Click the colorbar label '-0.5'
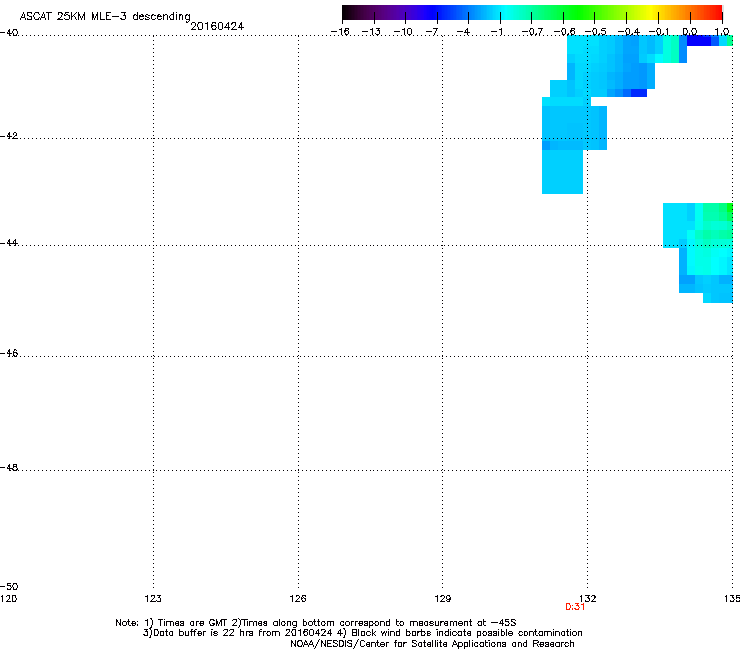This screenshot has height=650, width=740. [x=596, y=32]
